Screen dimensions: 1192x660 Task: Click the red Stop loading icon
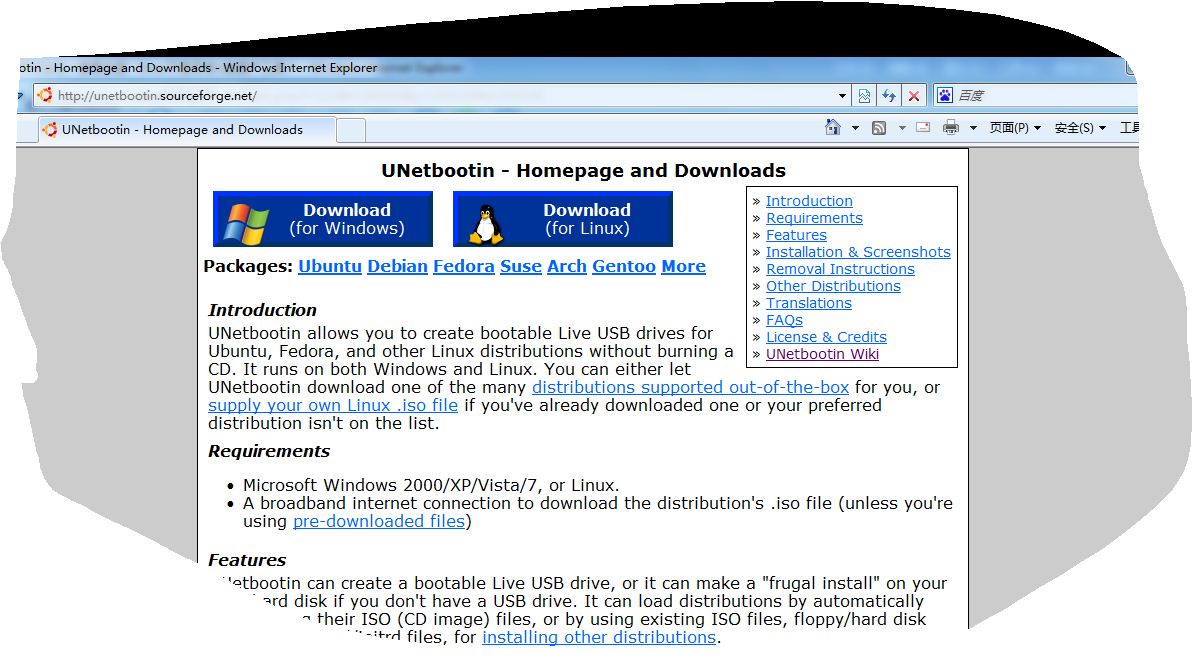[914, 96]
